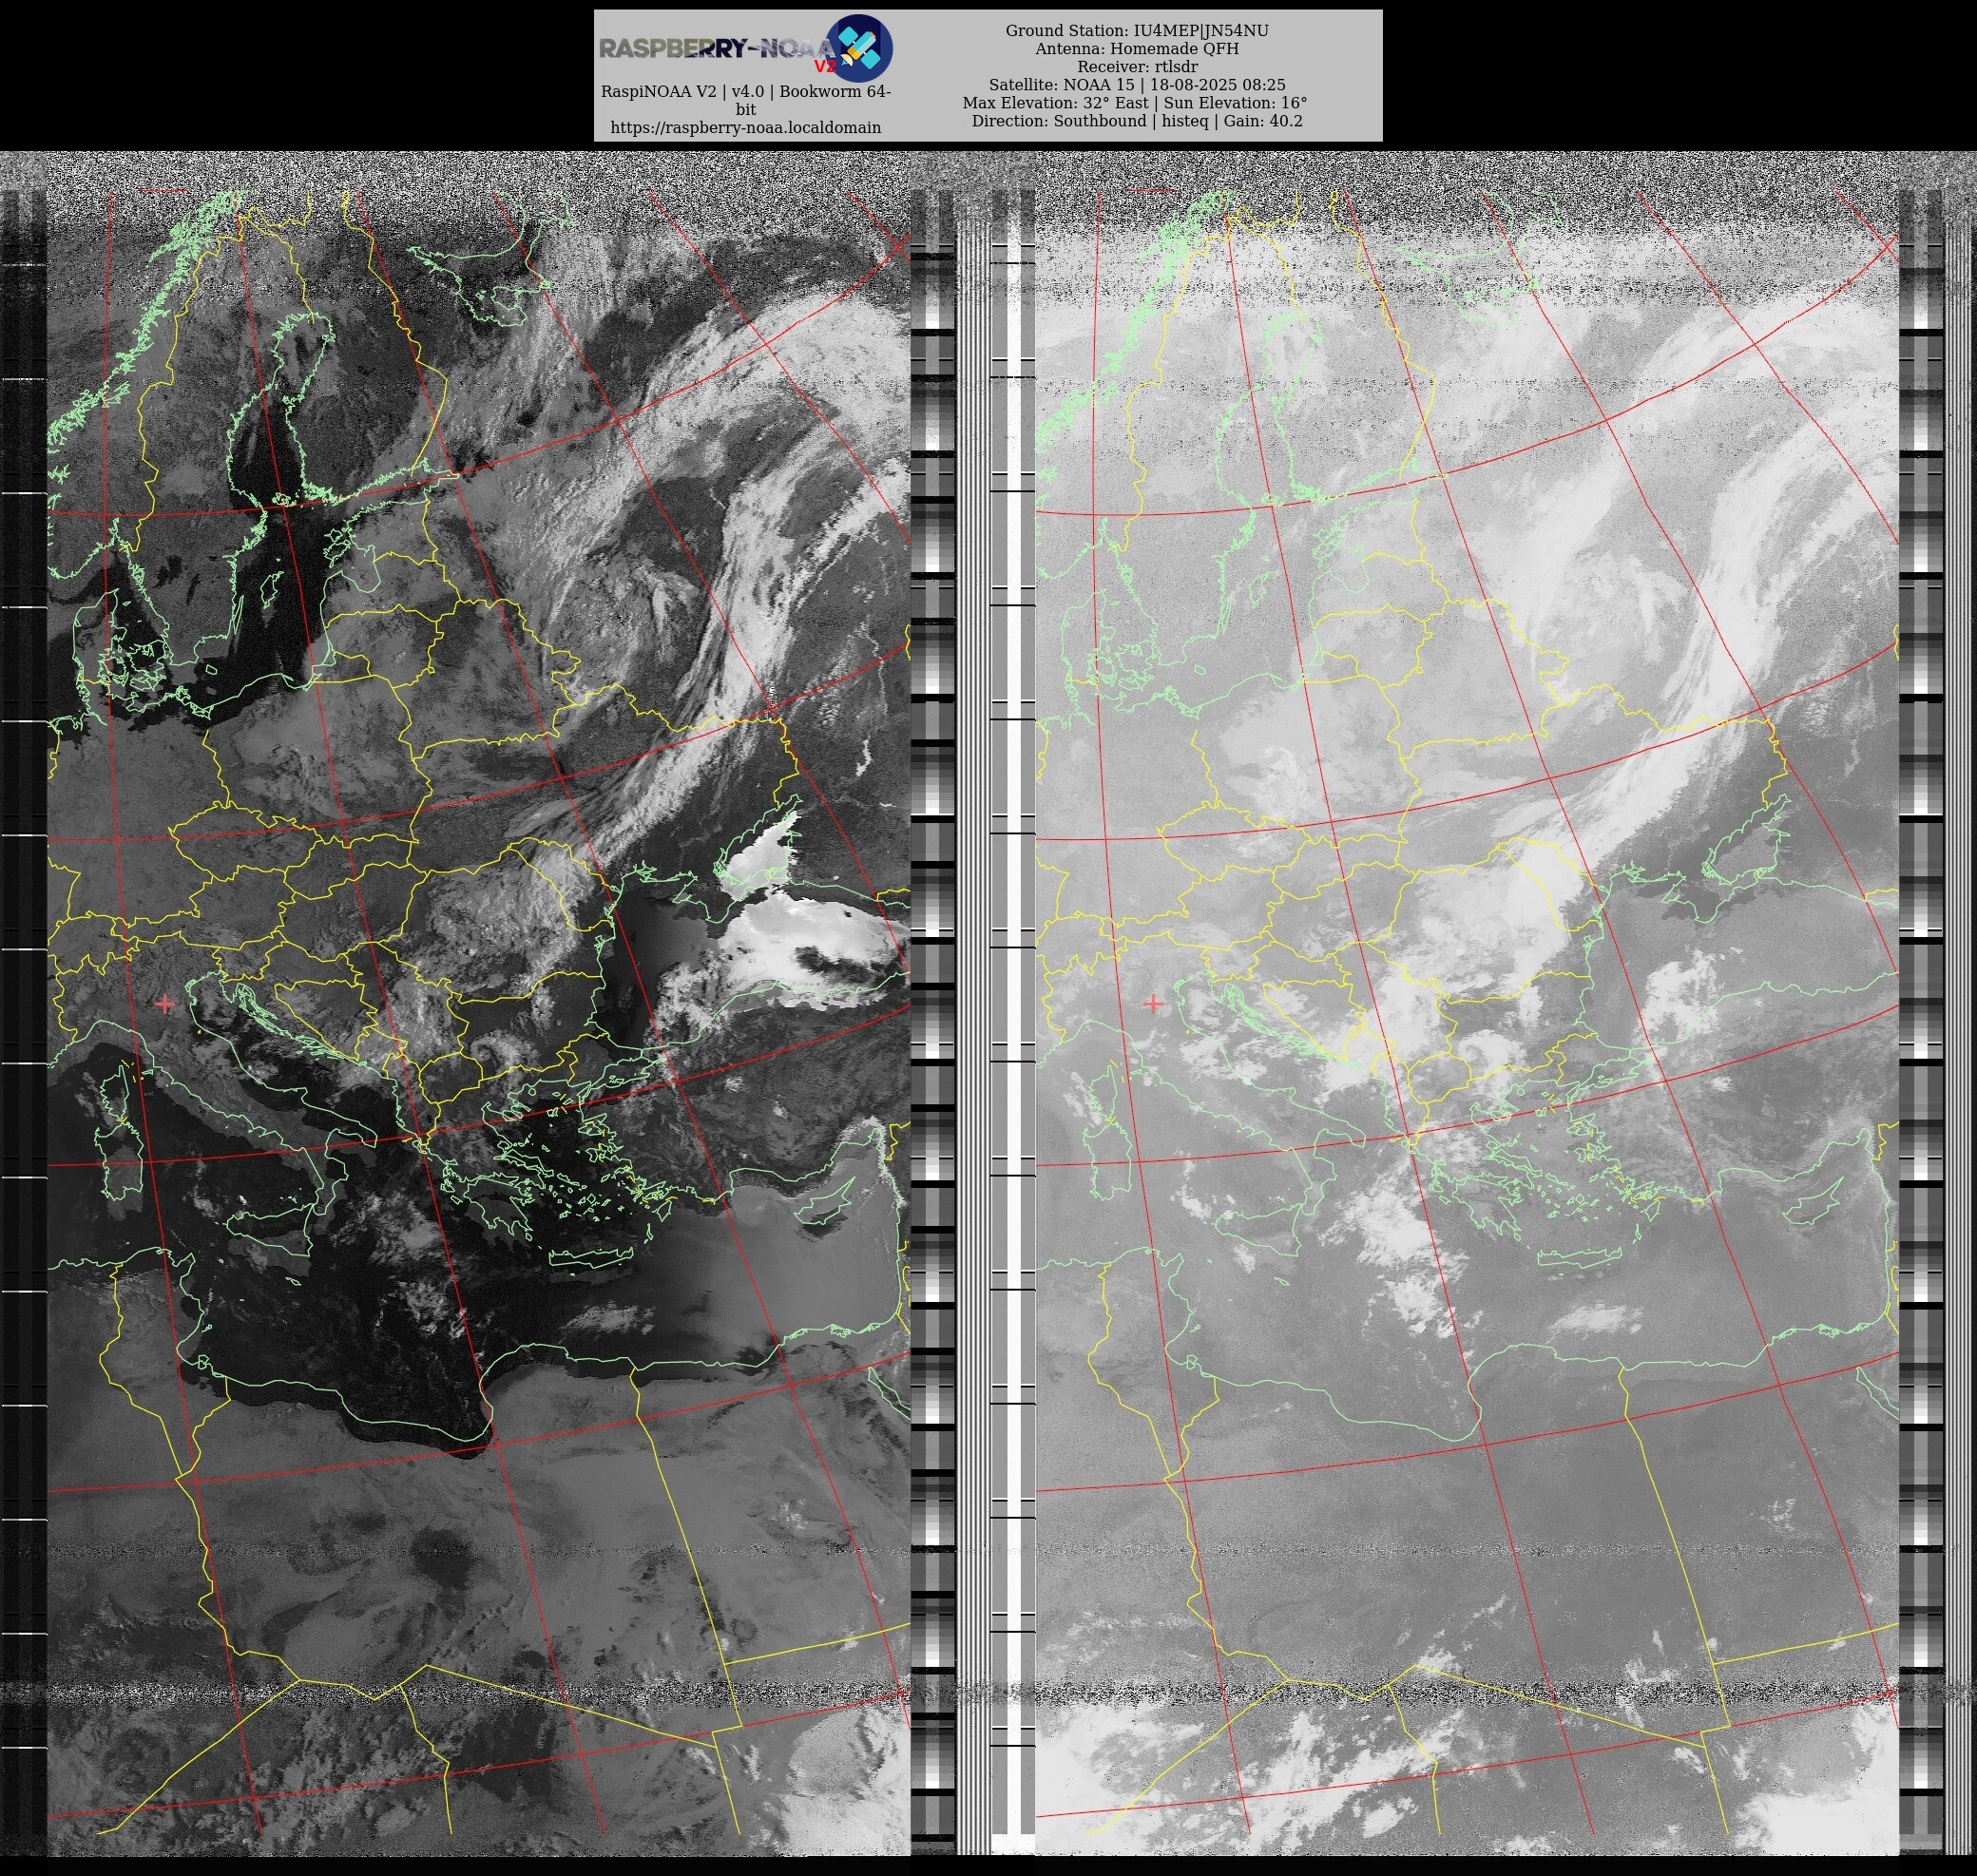
Task: Select 'Ground Station: IU4MEP|JN54NU' text
Action: pos(1137,31)
